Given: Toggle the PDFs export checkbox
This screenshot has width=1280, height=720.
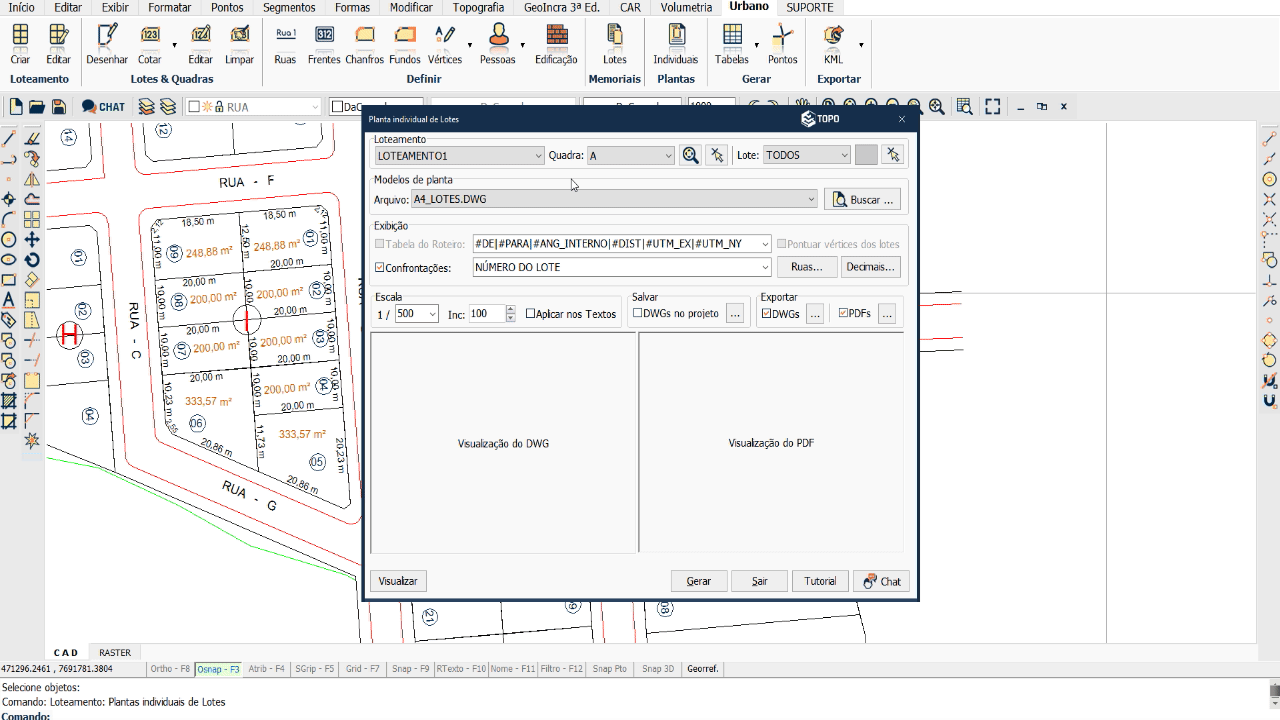Looking at the screenshot, I should 844,314.
